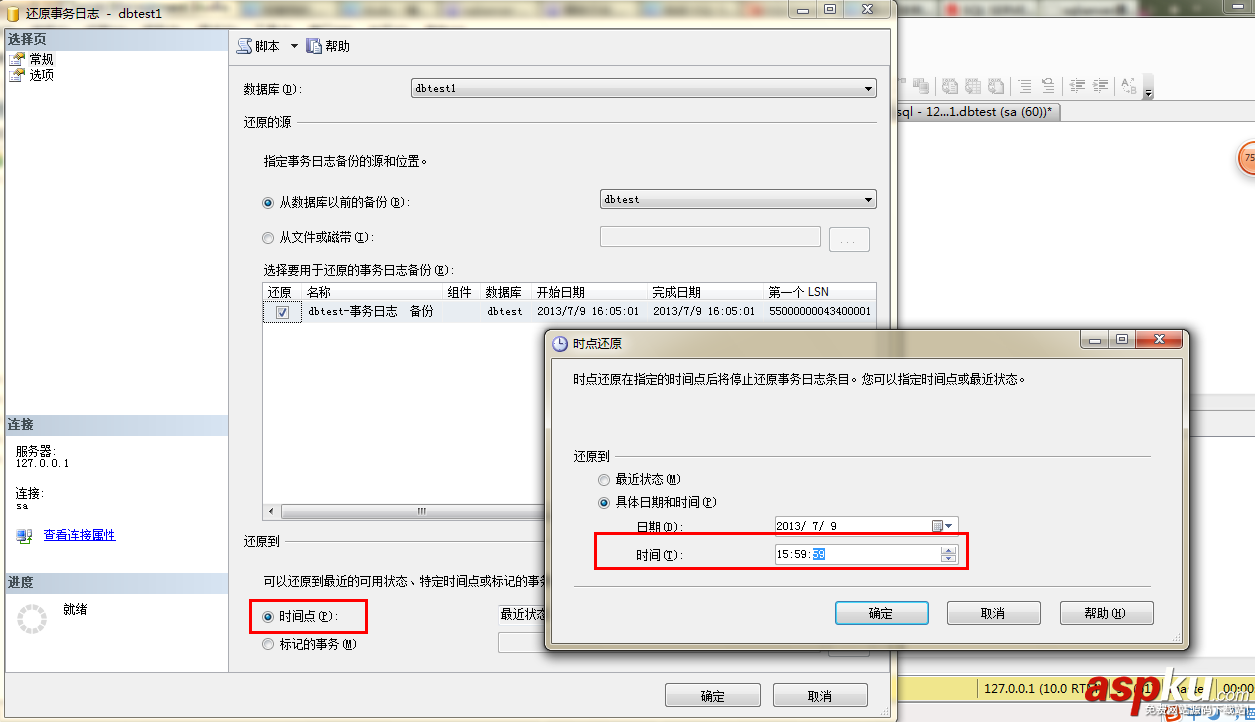Image resolution: width=1255 pixels, height=722 pixels.
Task: Select the Results to Text icon
Action: coord(950,85)
